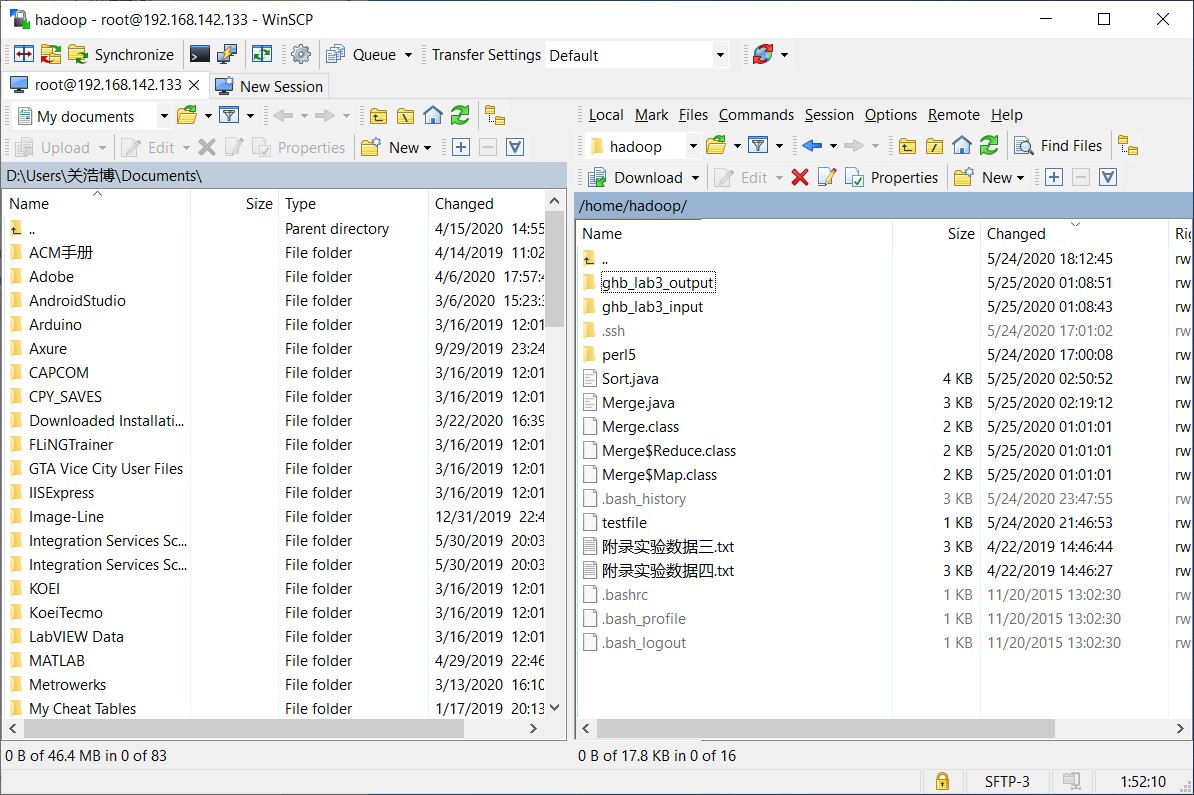This screenshot has width=1194, height=795.
Task: Click the remote Rename pencil icon
Action: click(826, 178)
